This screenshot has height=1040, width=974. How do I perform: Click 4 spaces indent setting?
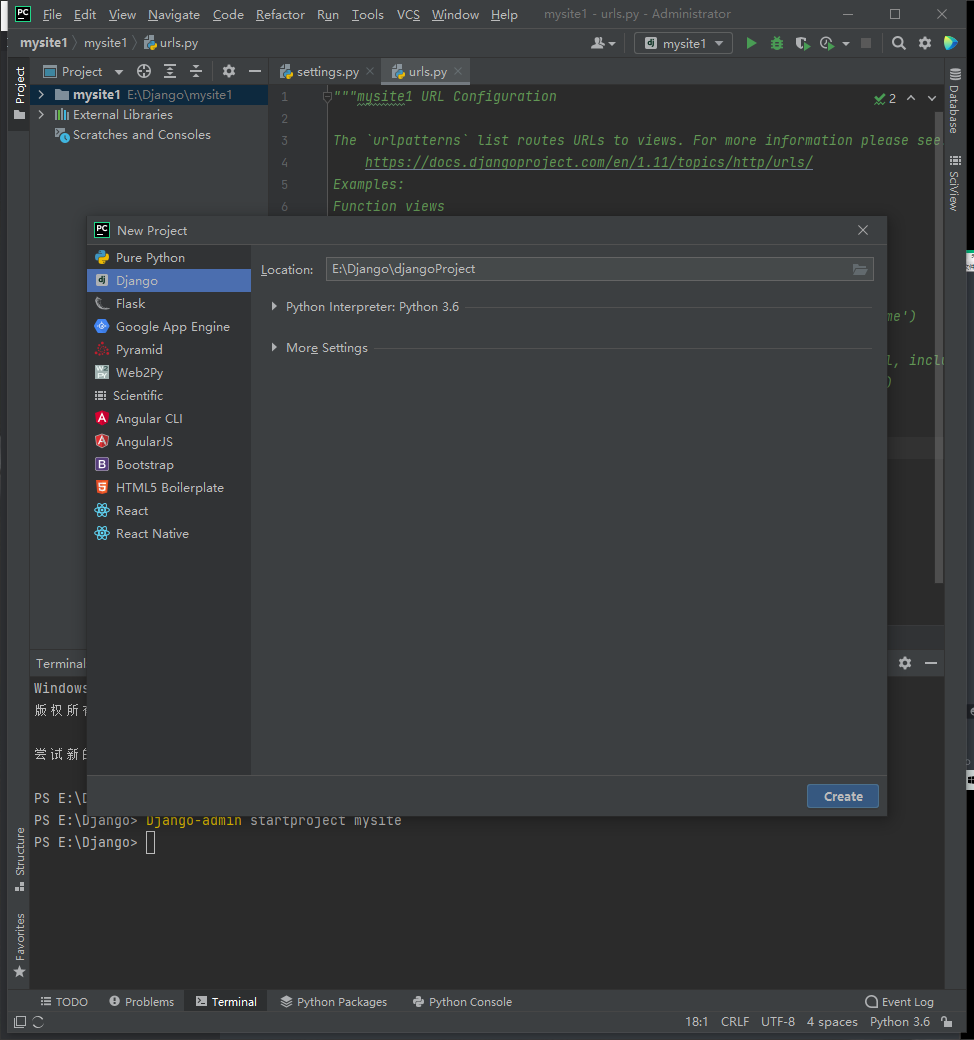(x=832, y=1022)
